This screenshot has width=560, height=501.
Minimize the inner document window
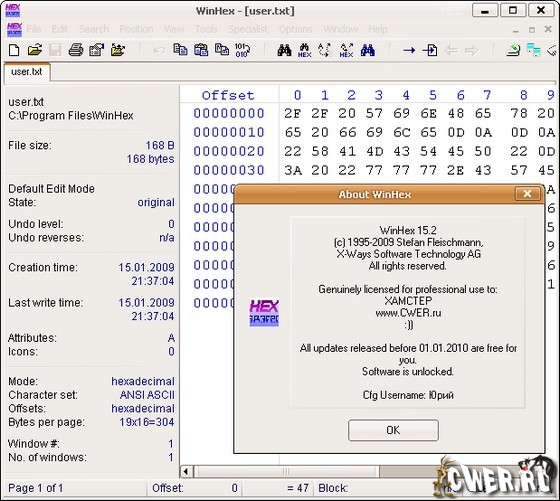tap(515, 30)
